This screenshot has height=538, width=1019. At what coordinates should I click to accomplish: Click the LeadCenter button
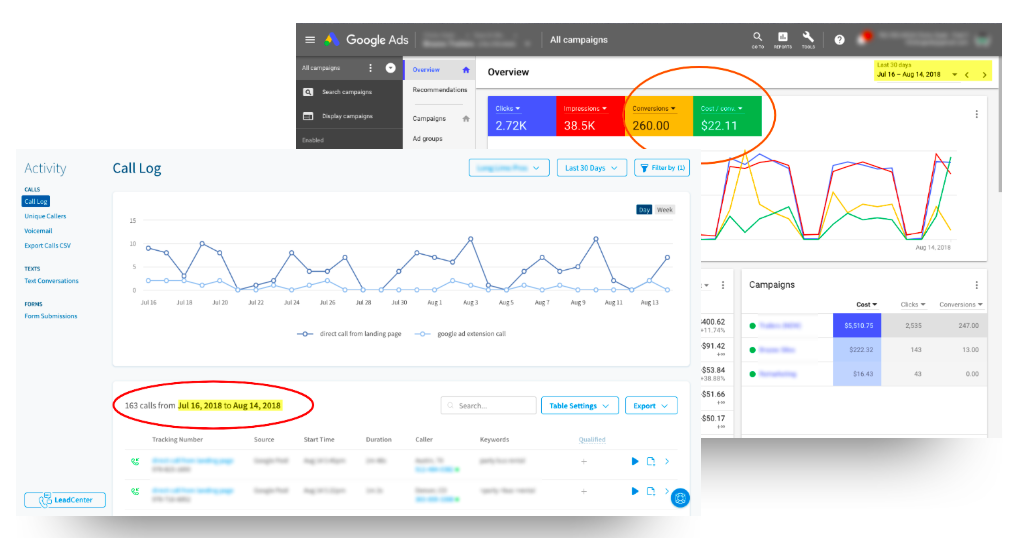[x=65, y=499]
